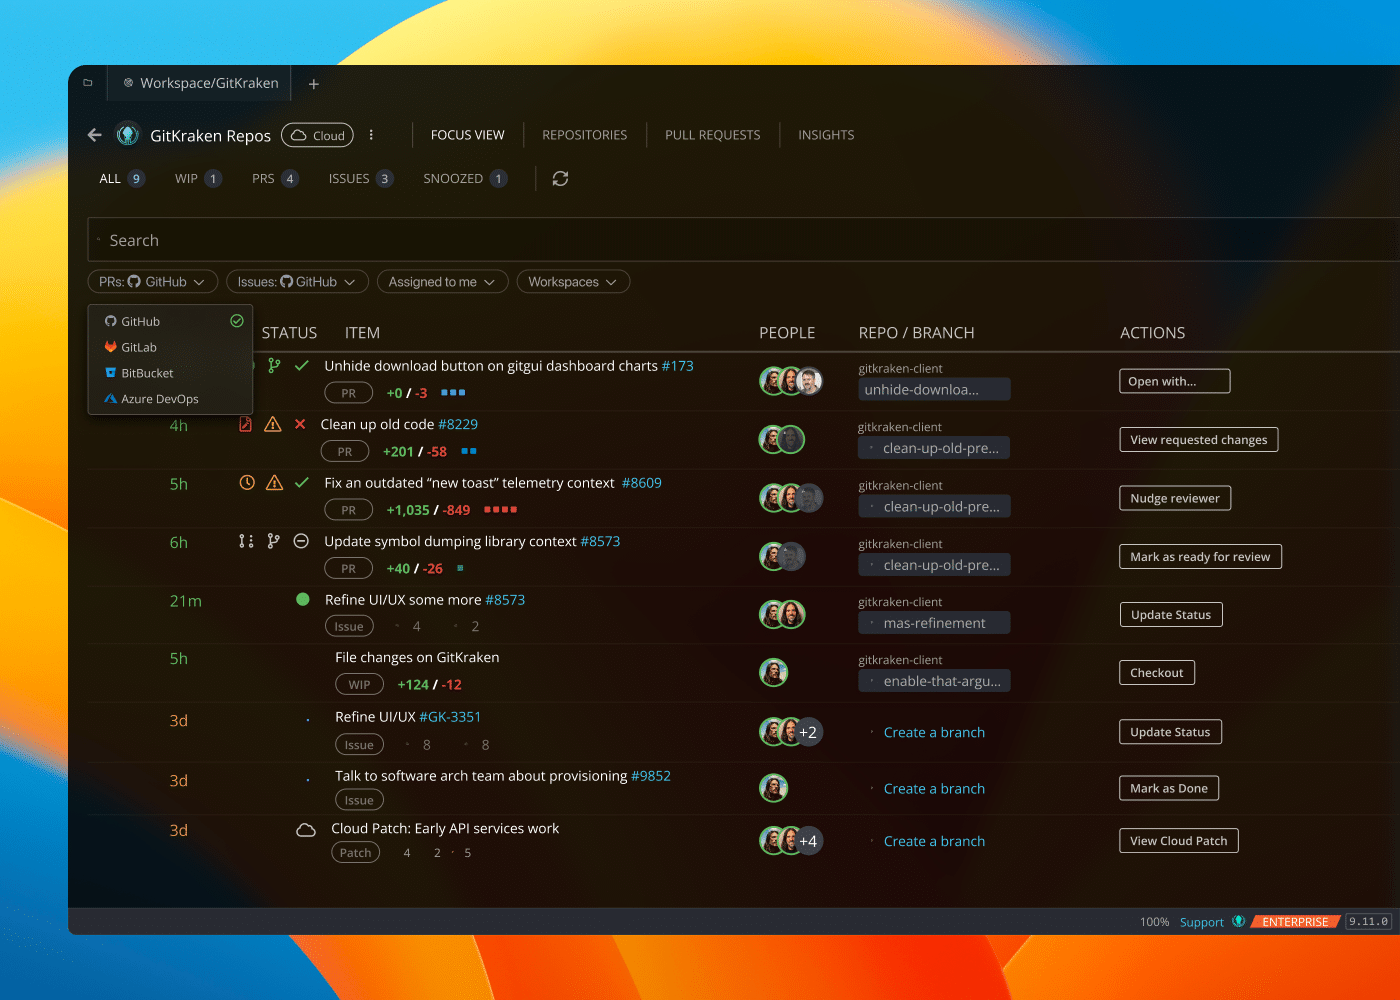
Task: Open the 'Open with...' action dropdown
Action: (1174, 381)
